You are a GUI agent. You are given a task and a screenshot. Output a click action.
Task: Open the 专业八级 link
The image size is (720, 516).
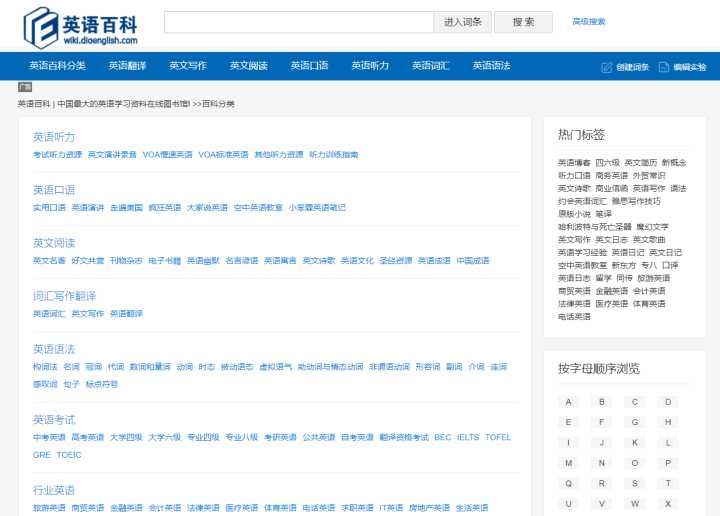pyautogui.click(x=242, y=437)
